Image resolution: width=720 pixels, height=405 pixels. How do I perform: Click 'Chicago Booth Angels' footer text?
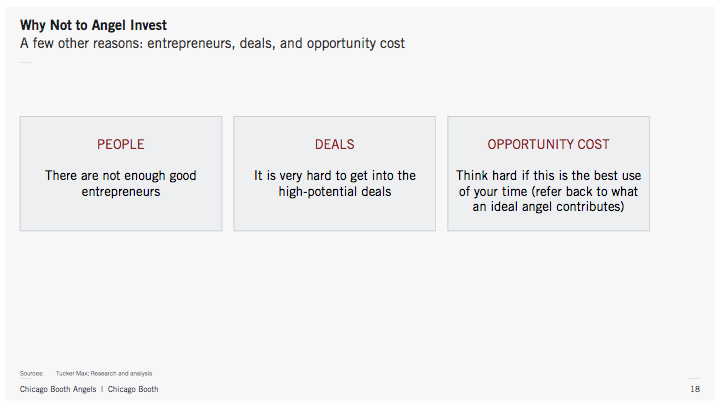(58, 389)
